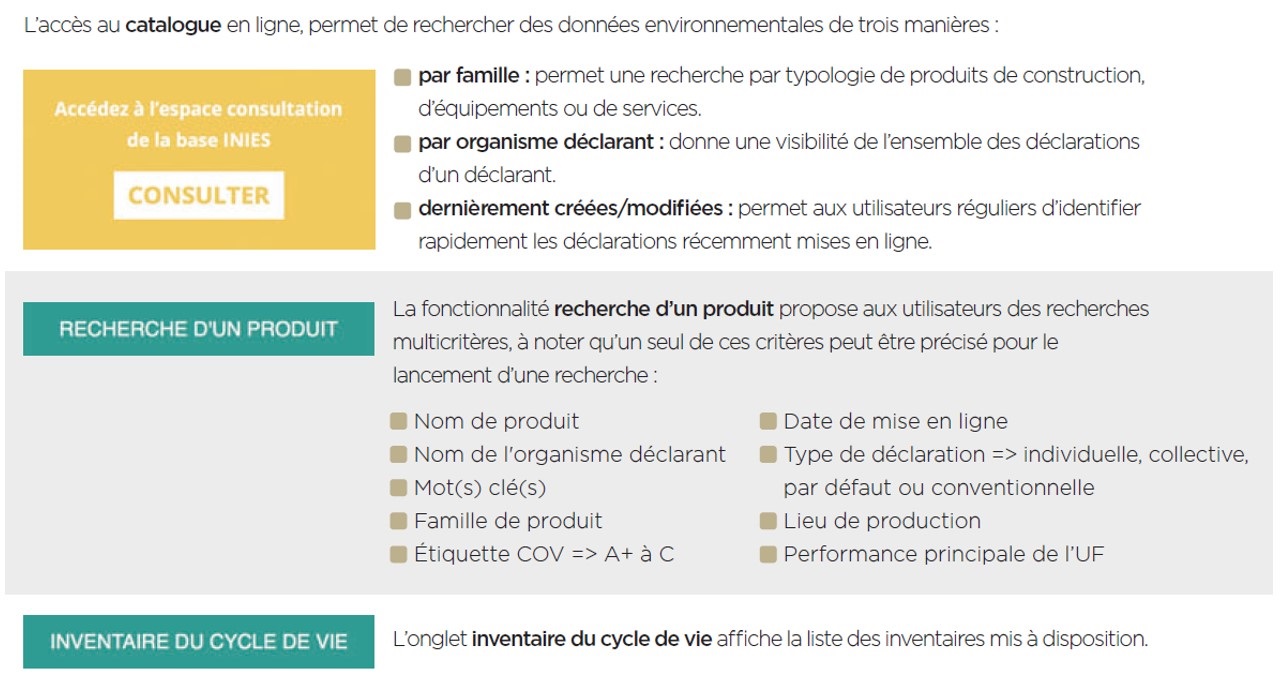Click the bold 'recherche d'un produit' text
The width and height of the screenshot is (1280, 676).
665,308
